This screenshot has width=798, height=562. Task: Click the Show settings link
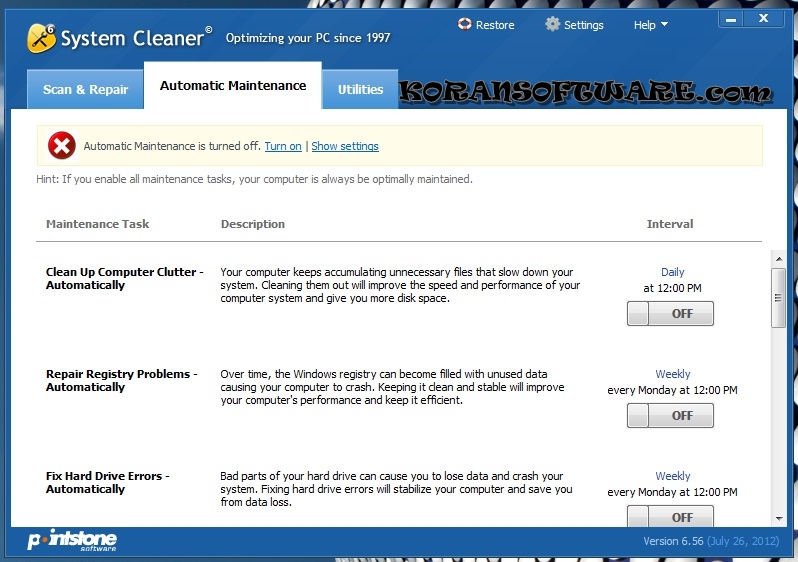345,146
